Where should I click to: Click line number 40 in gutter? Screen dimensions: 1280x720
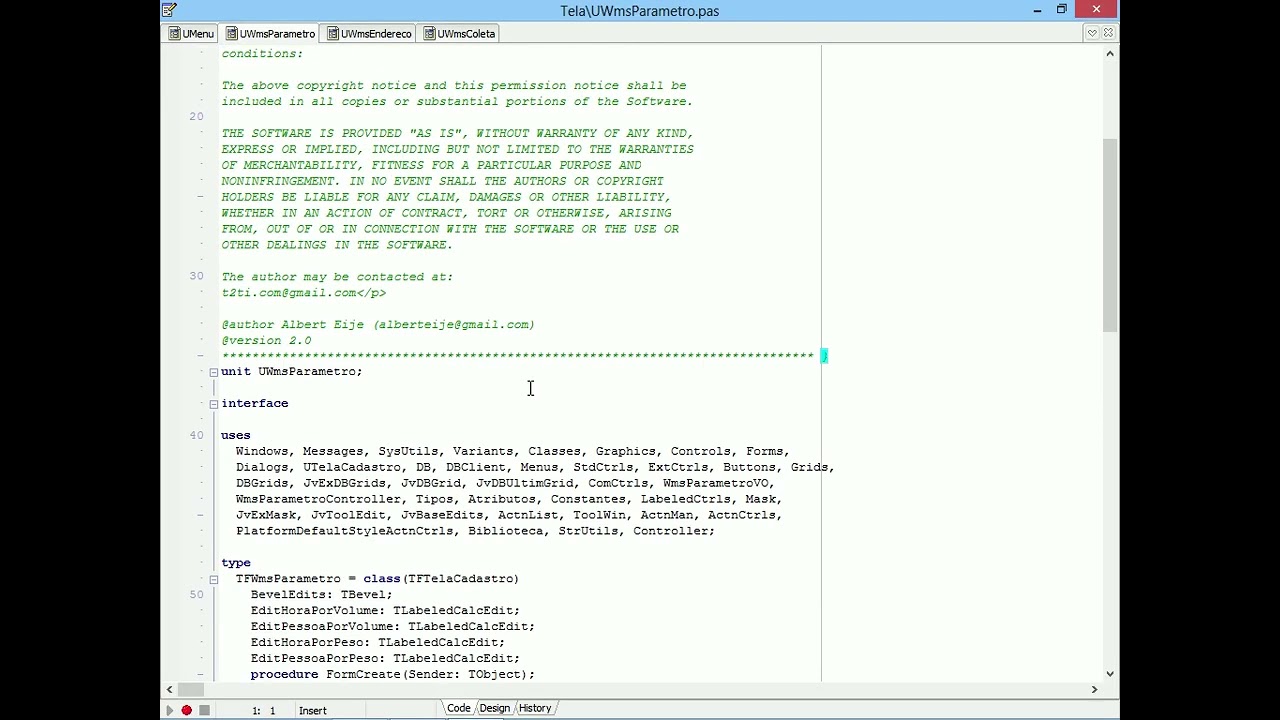196,436
